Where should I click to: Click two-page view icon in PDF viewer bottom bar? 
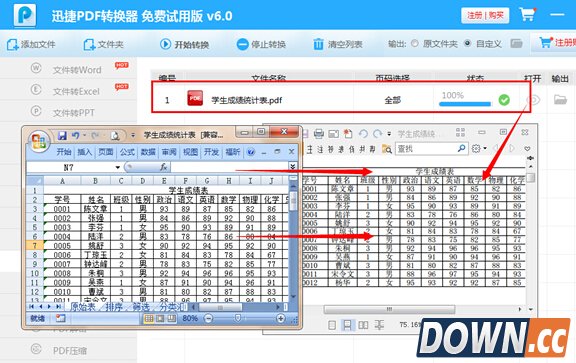(x=363, y=325)
